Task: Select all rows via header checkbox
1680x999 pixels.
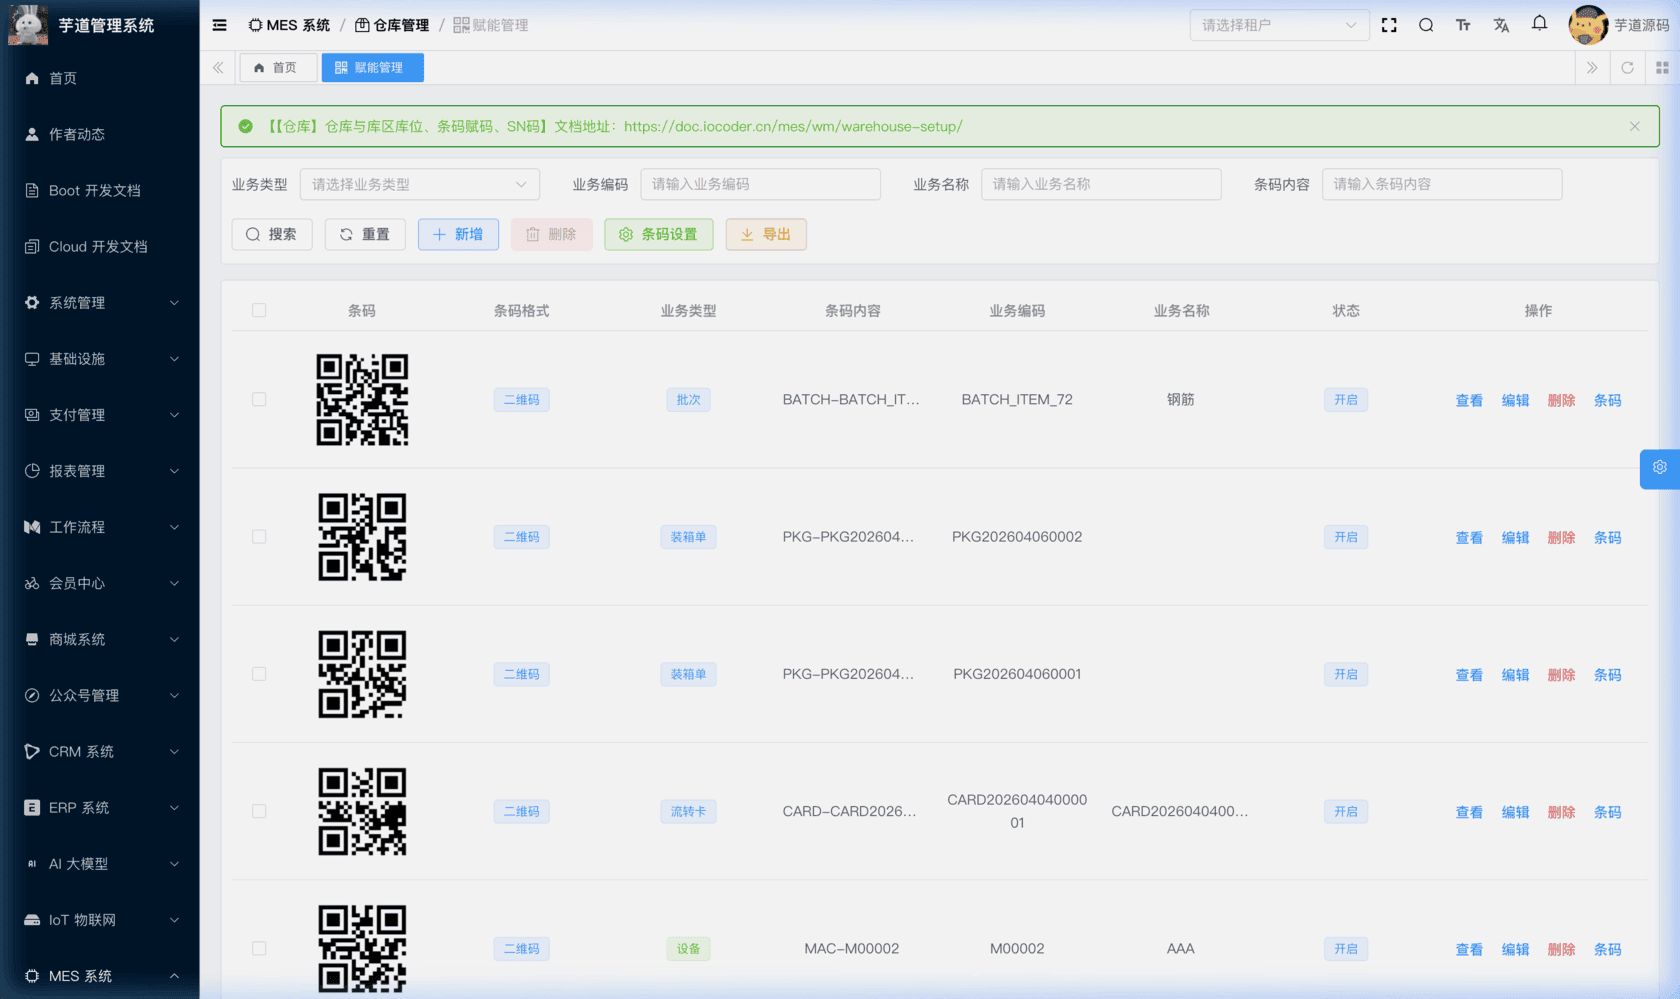Action: (x=259, y=310)
